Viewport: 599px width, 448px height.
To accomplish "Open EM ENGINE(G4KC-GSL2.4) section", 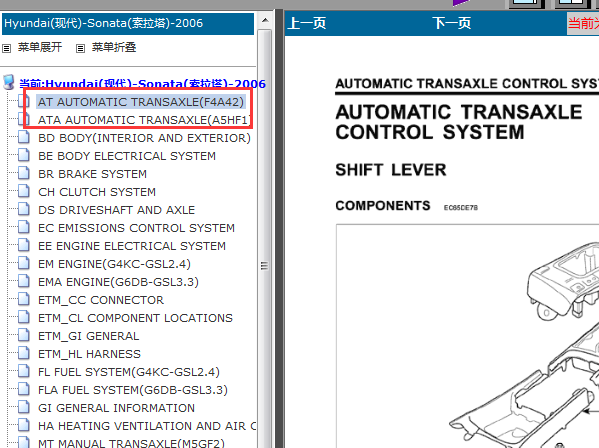I will [114, 264].
